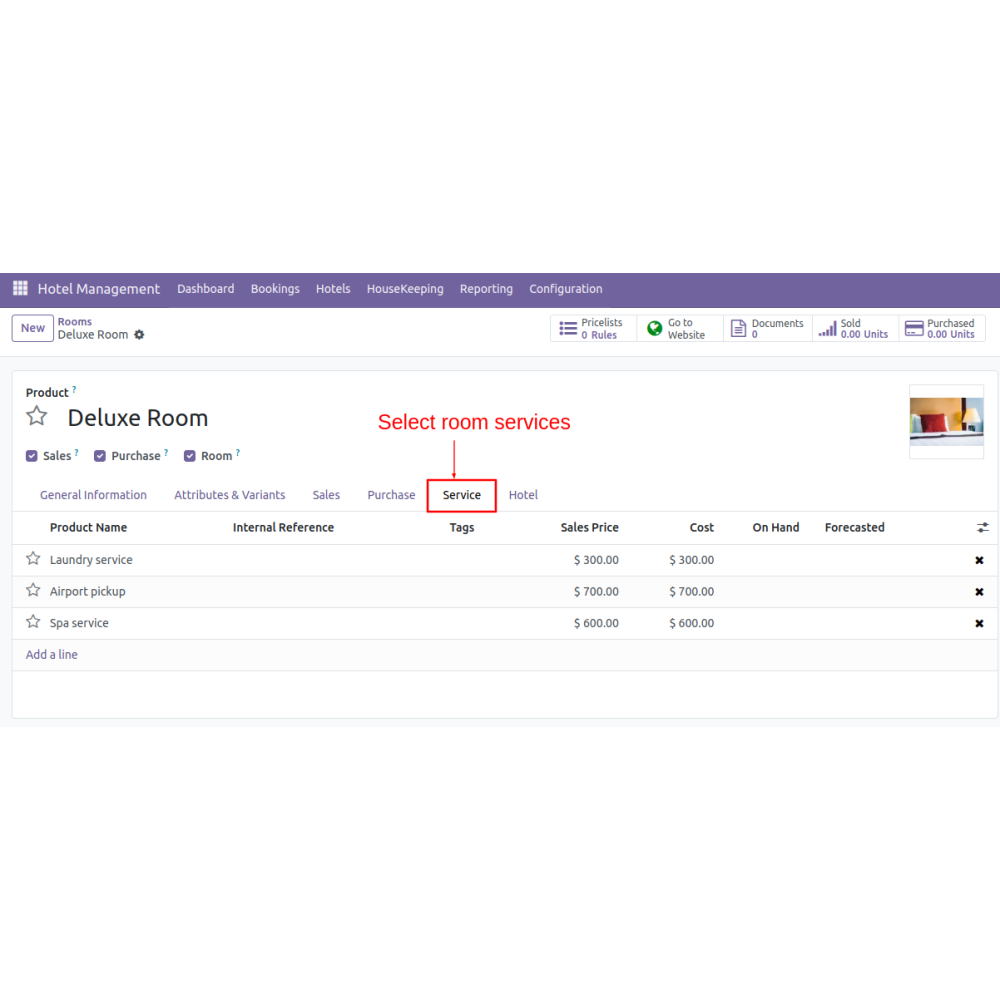Open the Configuration menu
The image size is (1000, 1000).
click(565, 289)
